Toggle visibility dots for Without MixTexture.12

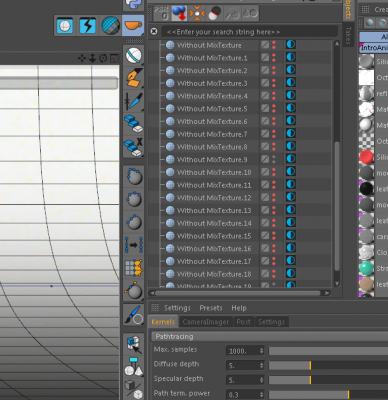click(274, 198)
